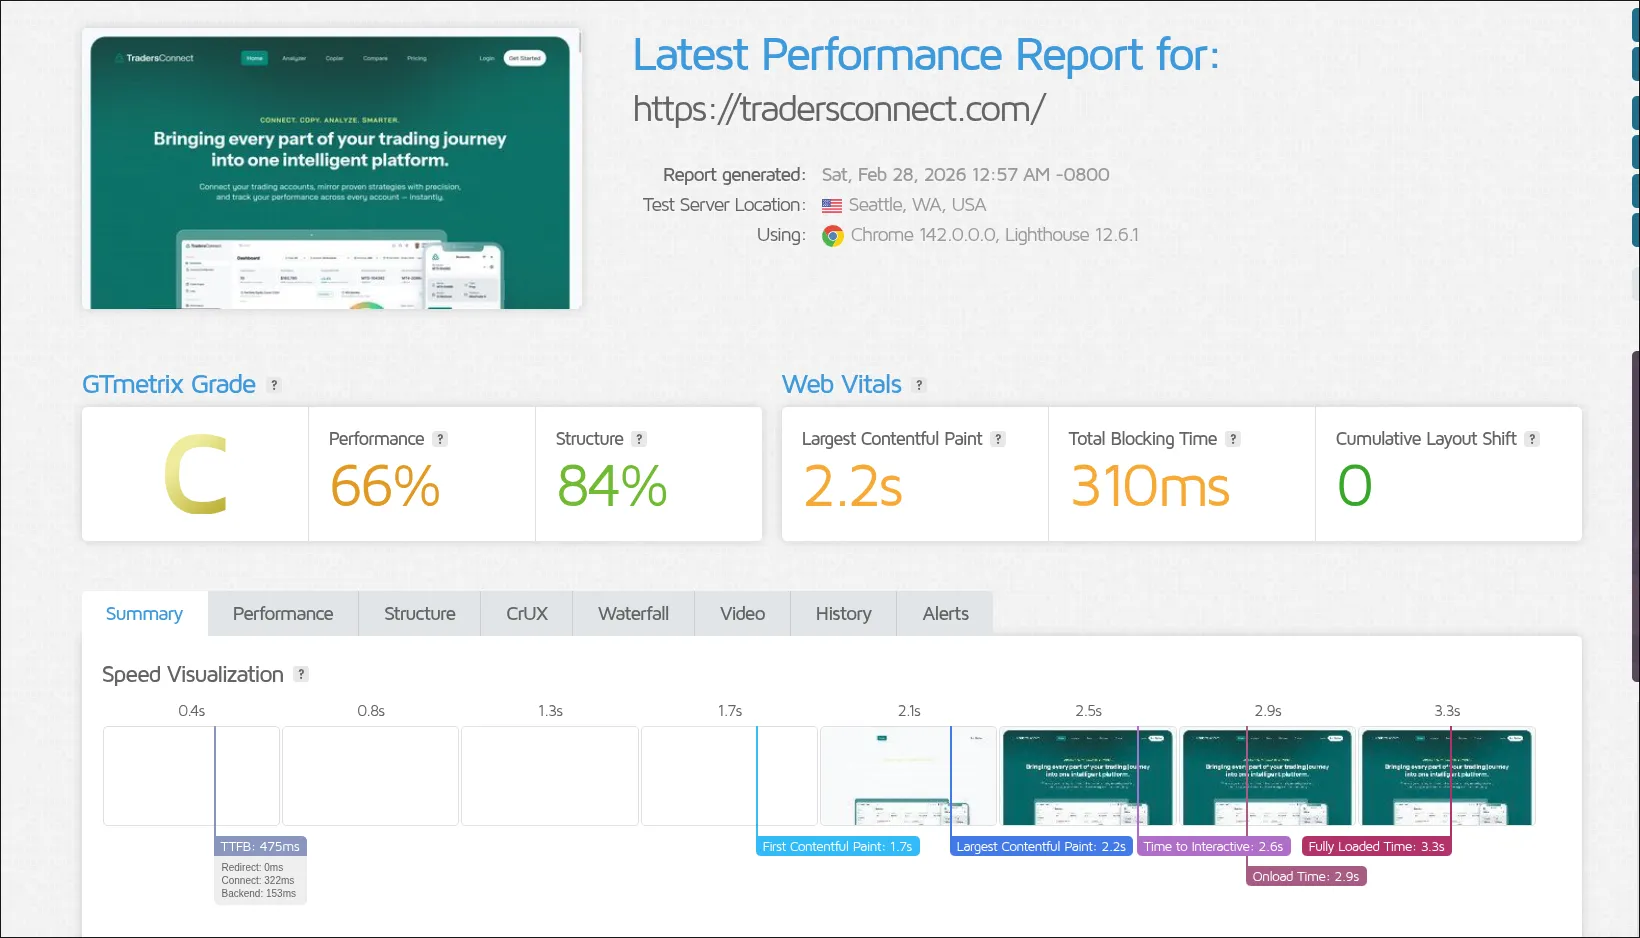Click the First Contentful Paint 1.7s label
The width and height of the screenshot is (1640, 938).
point(837,846)
